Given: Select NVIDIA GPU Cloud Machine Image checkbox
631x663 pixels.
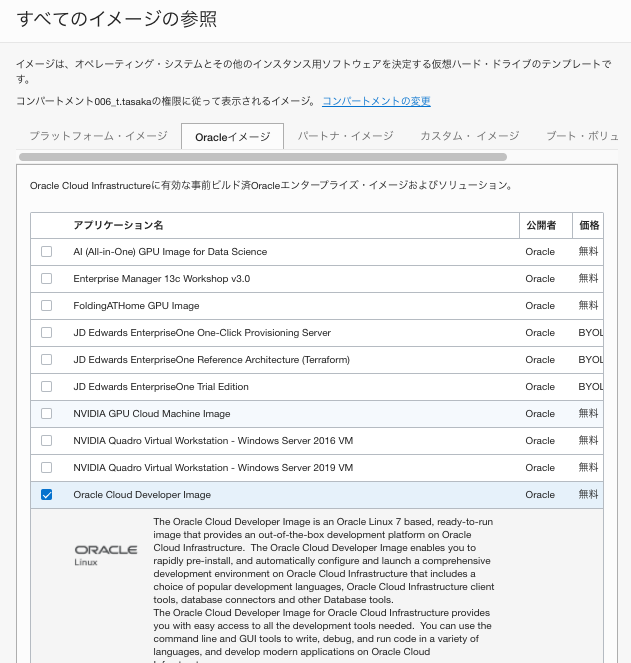Looking at the screenshot, I should (47, 414).
